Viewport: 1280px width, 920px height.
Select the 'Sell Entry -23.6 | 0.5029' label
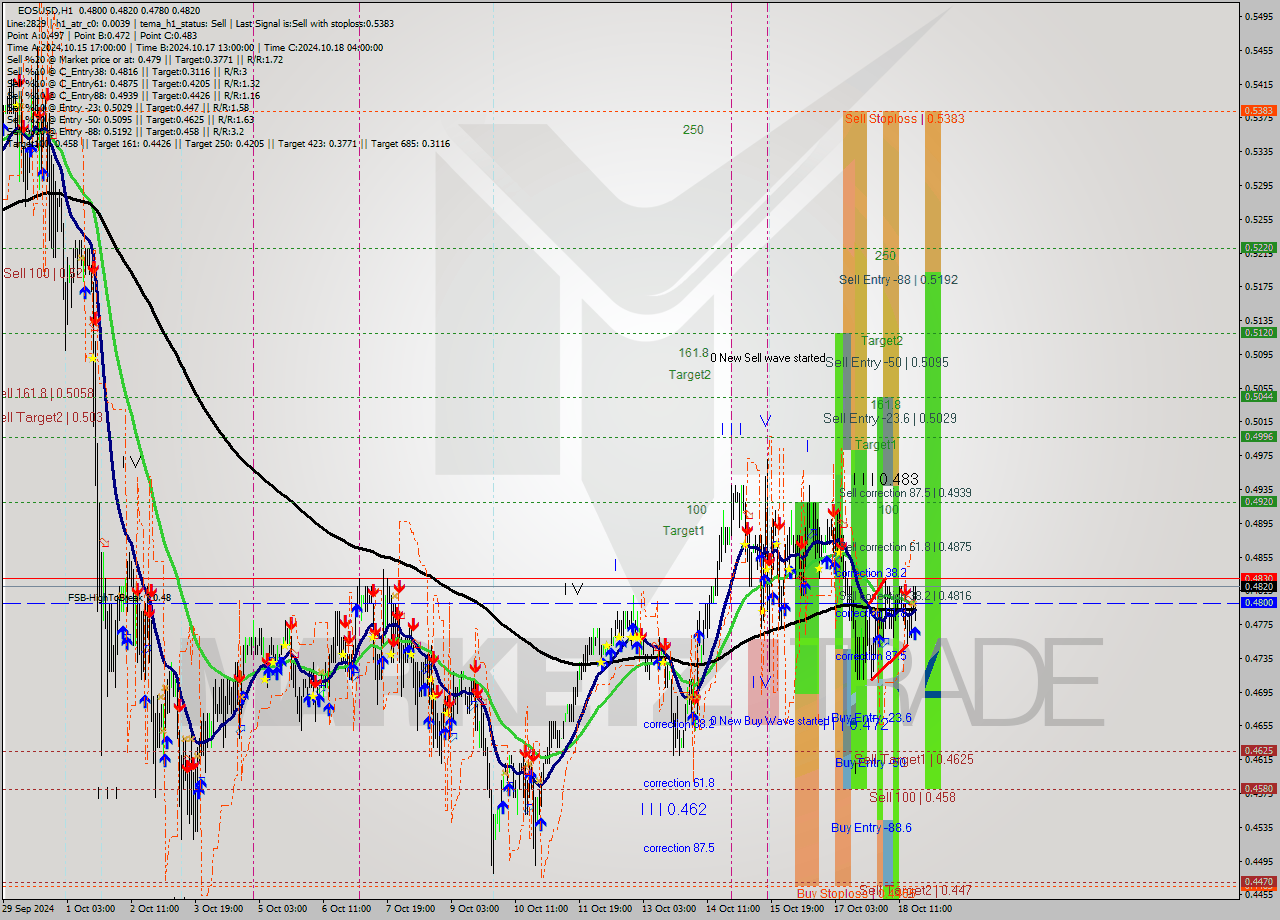pos(889,418)
